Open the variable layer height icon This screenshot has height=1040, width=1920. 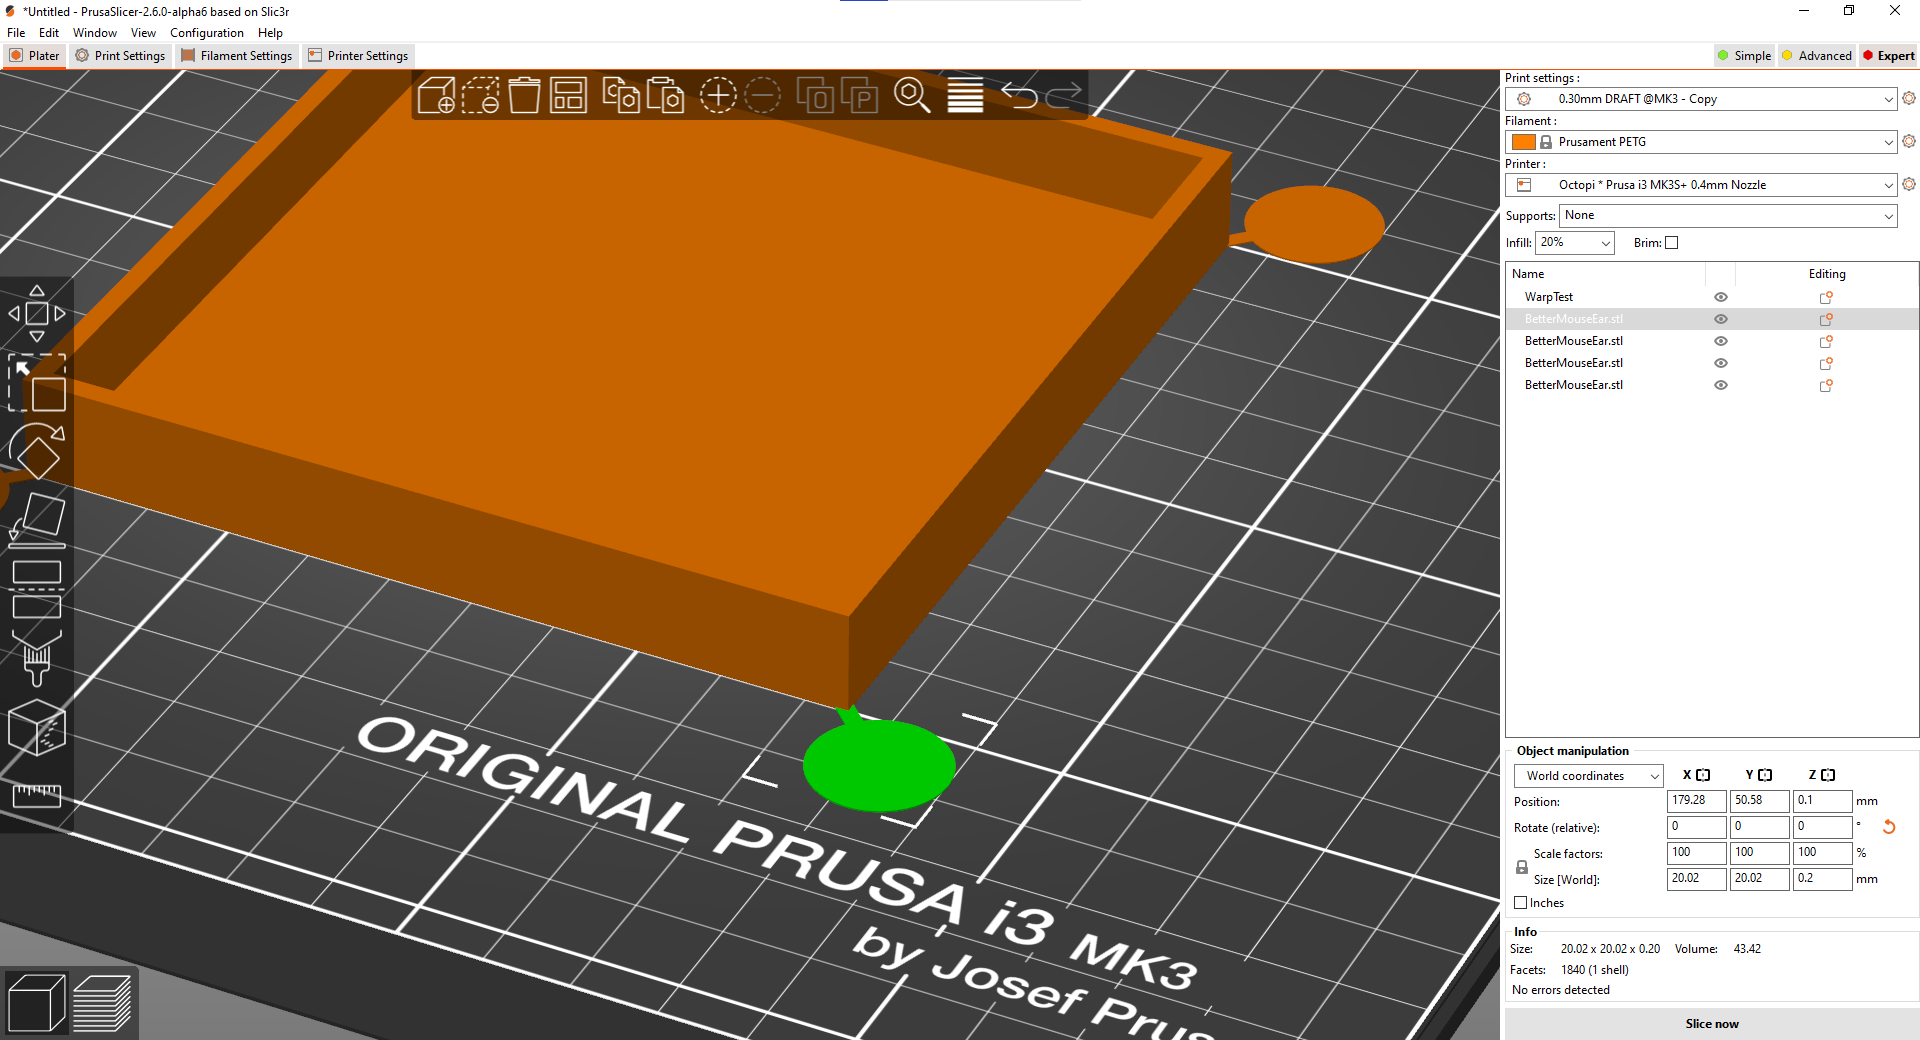[x=965, y=96]
